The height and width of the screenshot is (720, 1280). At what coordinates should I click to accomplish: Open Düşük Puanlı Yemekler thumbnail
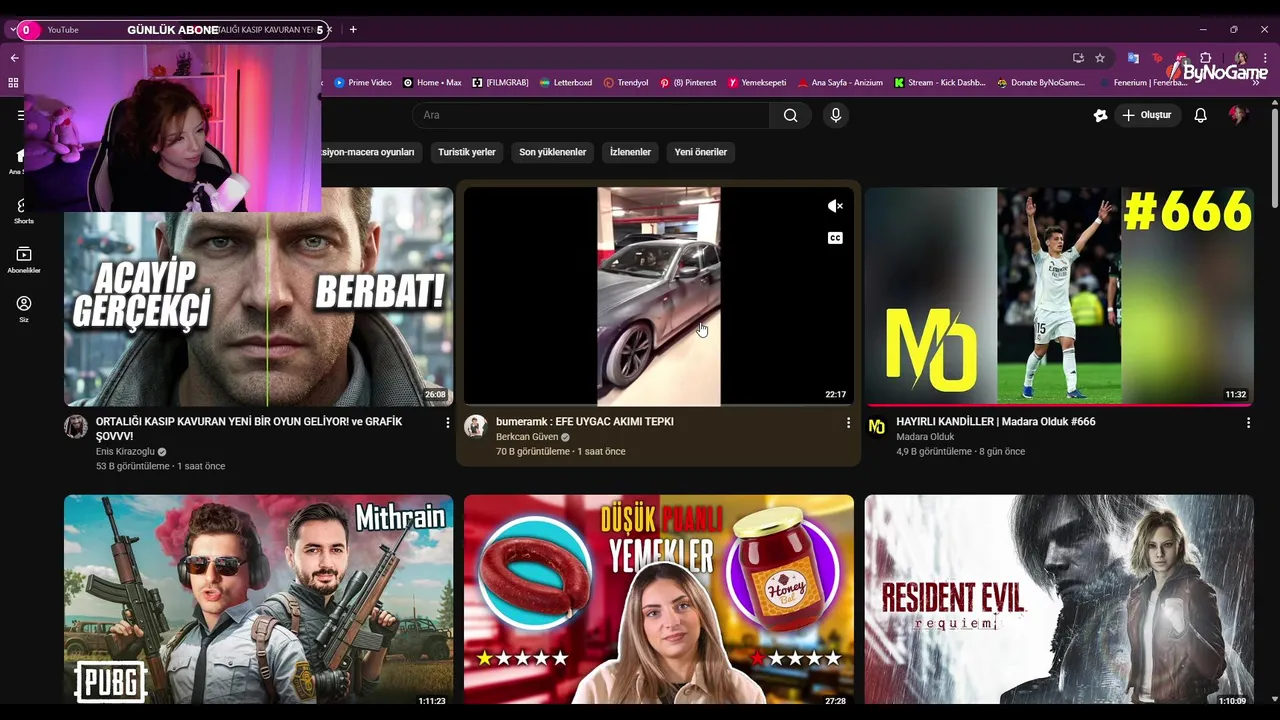point(659,600)
